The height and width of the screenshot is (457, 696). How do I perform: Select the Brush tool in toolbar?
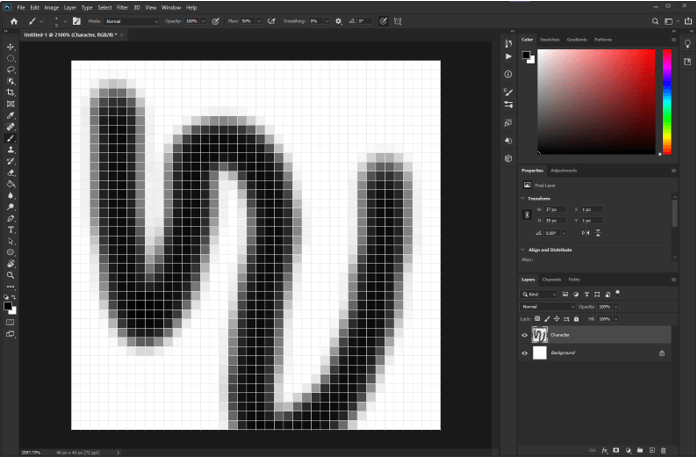pyautogui.click(x=11, y=138)
